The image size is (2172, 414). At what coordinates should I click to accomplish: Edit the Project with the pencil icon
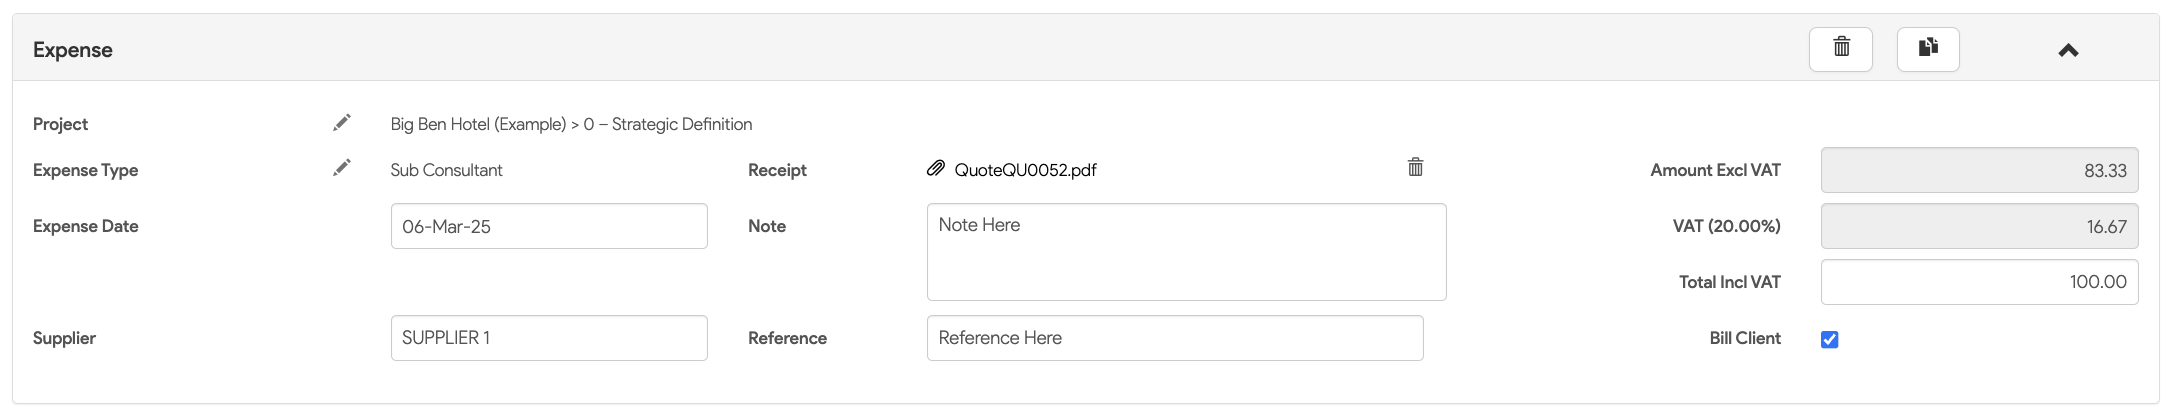[342, 123]
